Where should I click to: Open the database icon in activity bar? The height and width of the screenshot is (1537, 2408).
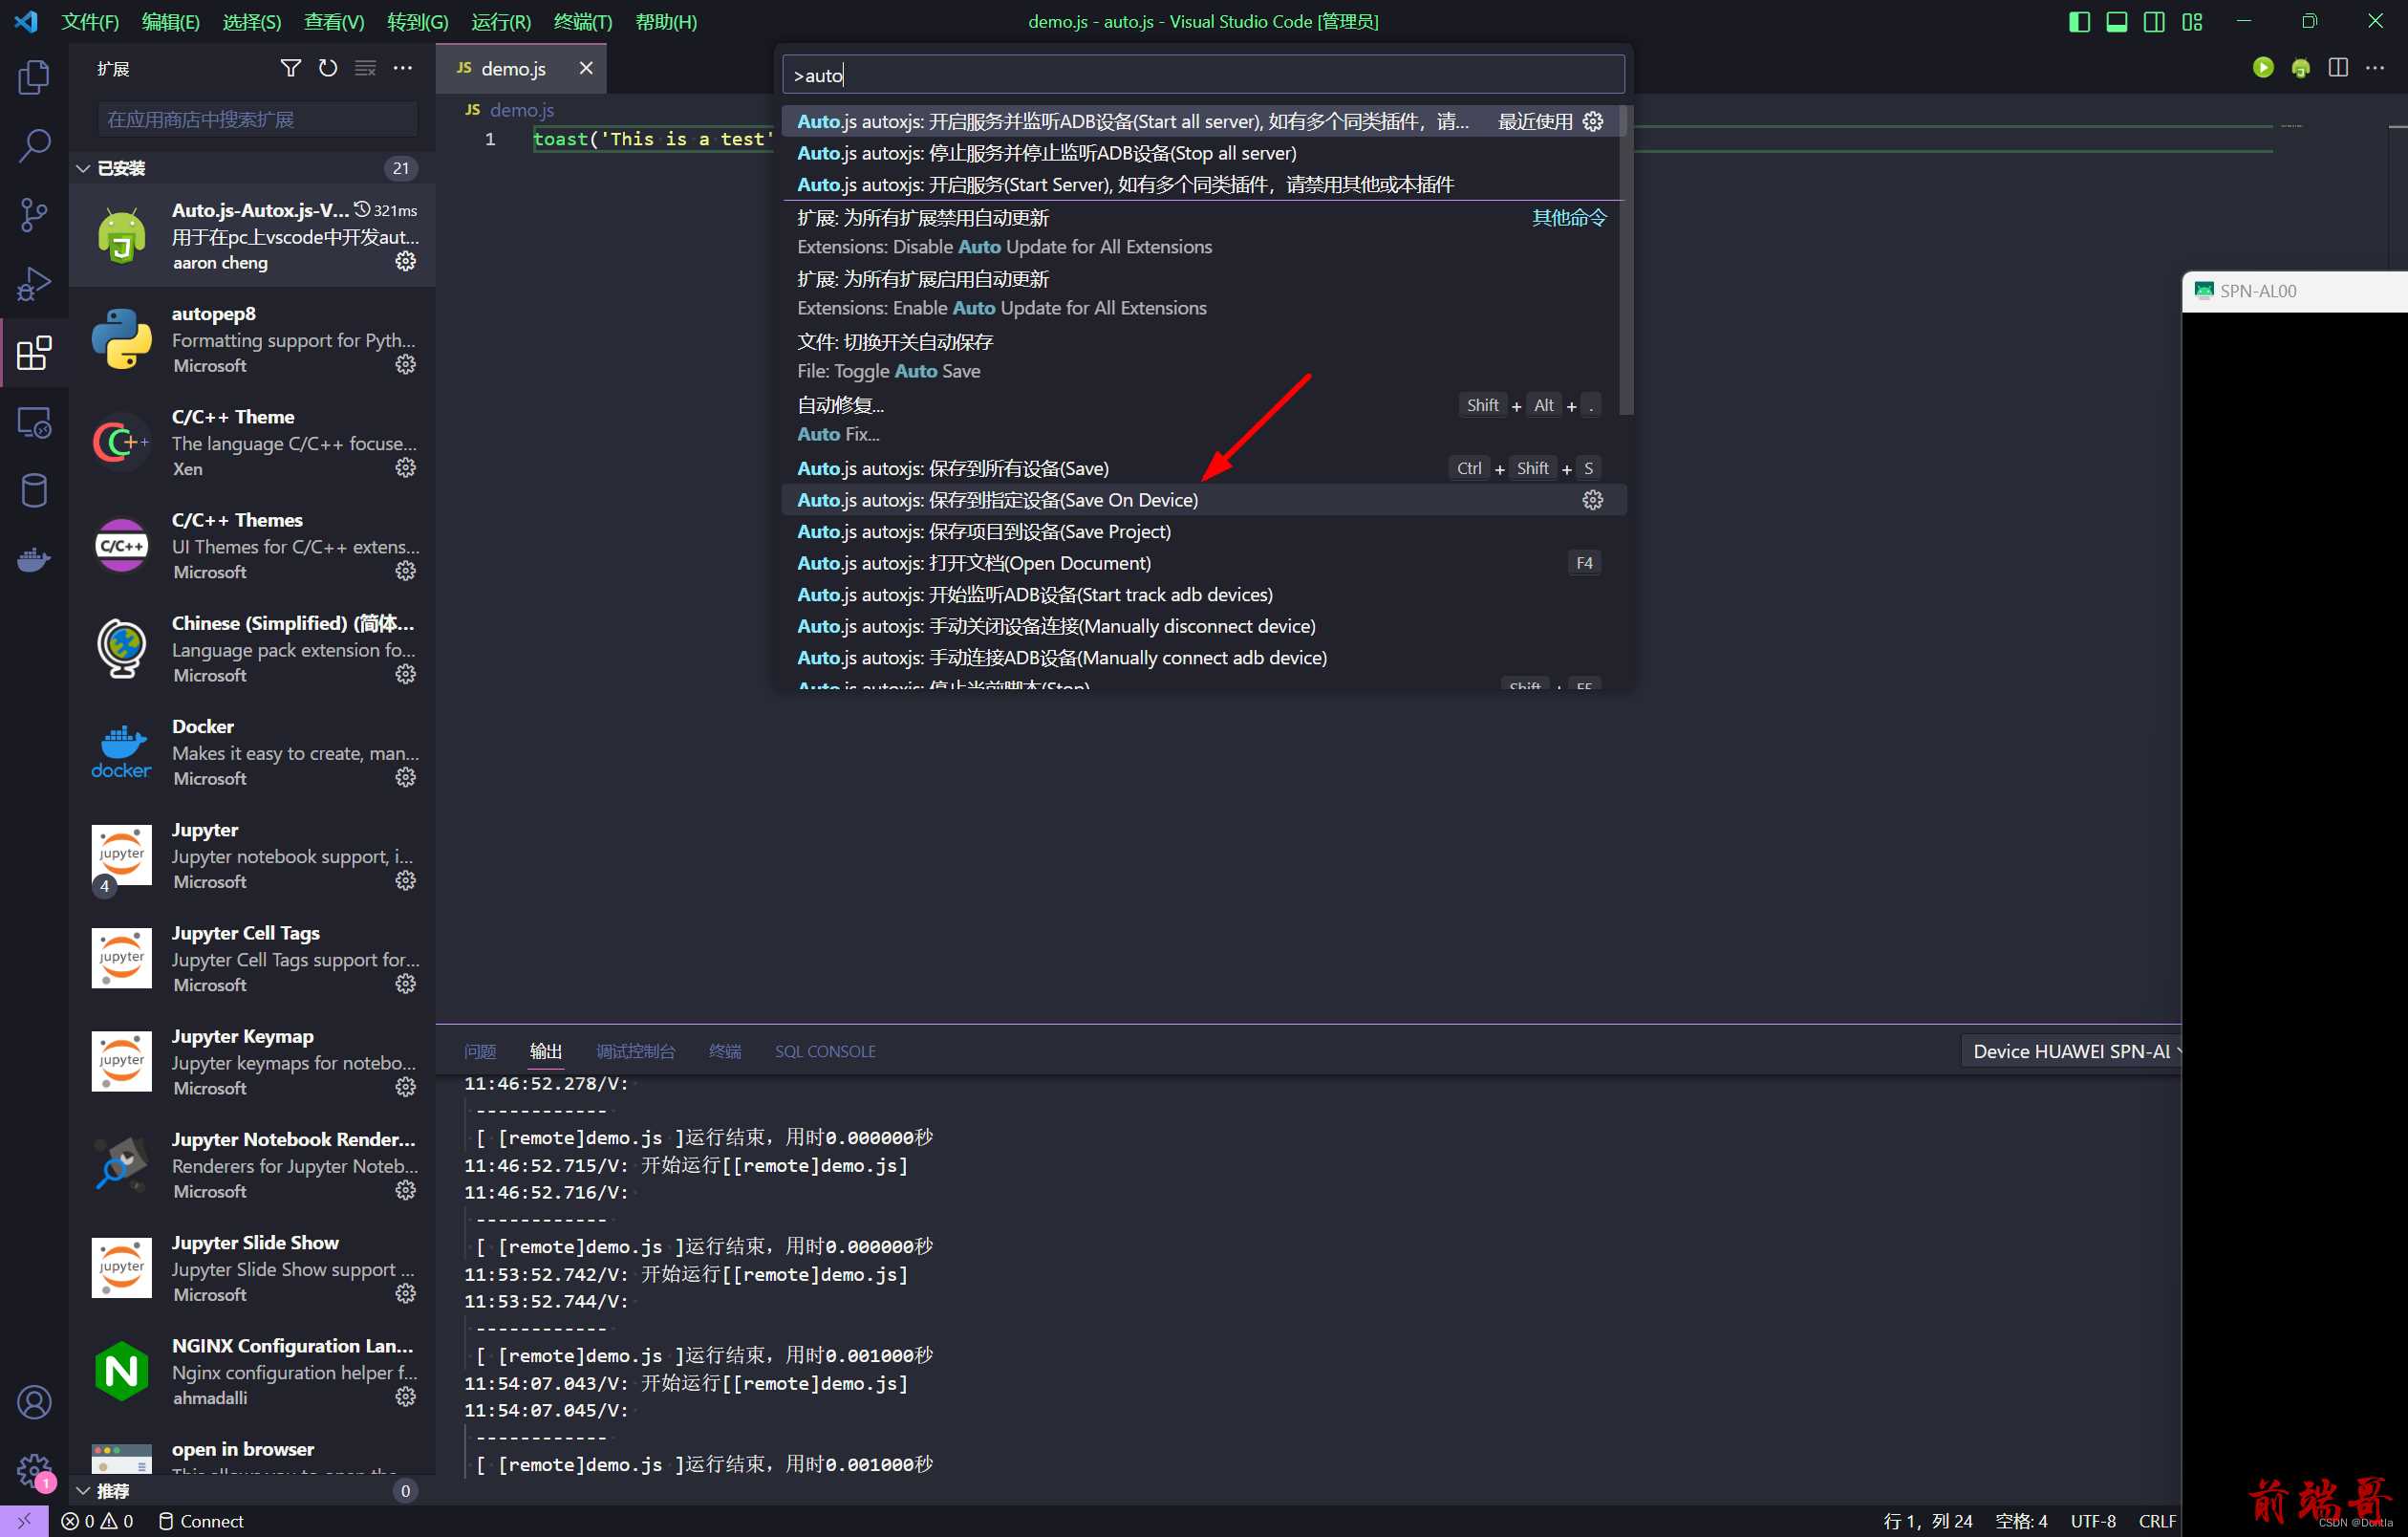point(34,491)
